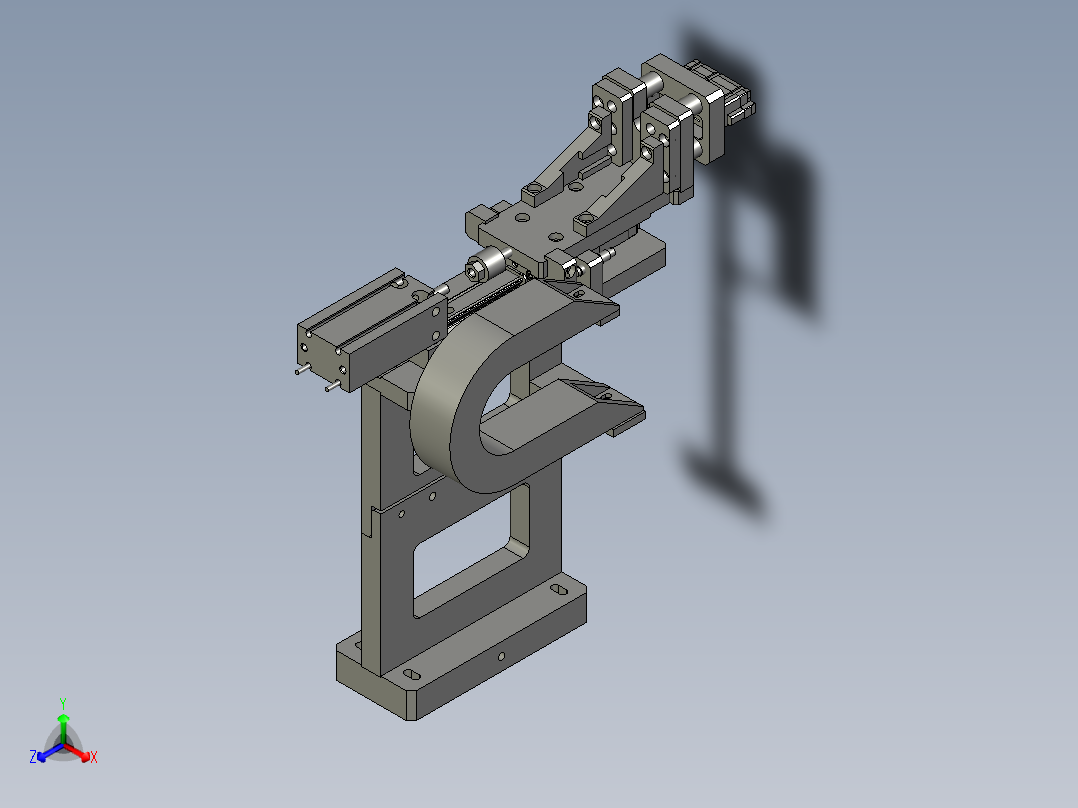This screenshot has height=808, width=1078.
Task: Click the red X axis of the triad
Action: point(78,752)
